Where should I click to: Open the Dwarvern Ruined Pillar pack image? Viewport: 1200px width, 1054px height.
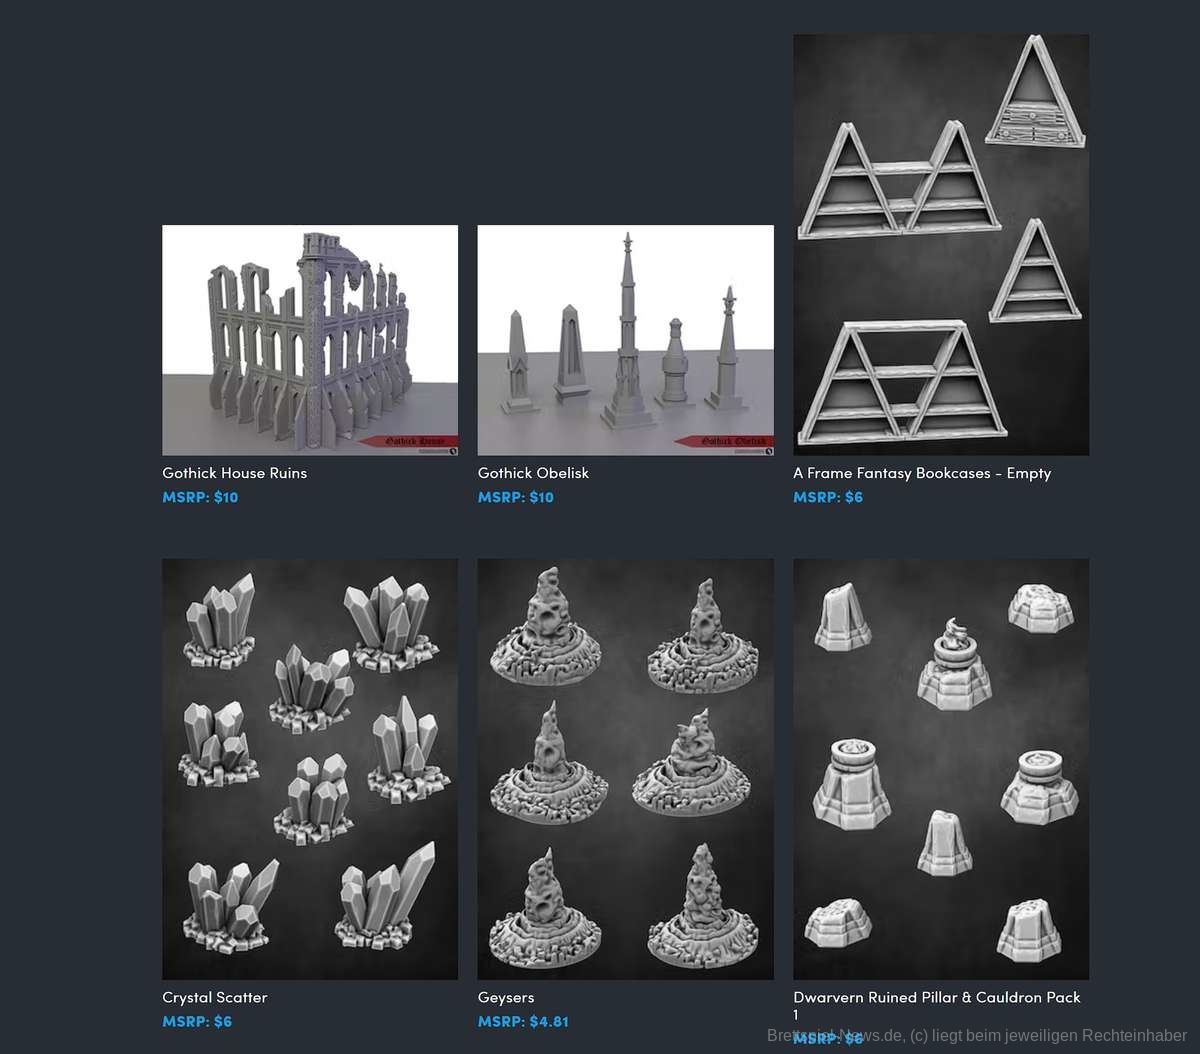click(941, 769)
